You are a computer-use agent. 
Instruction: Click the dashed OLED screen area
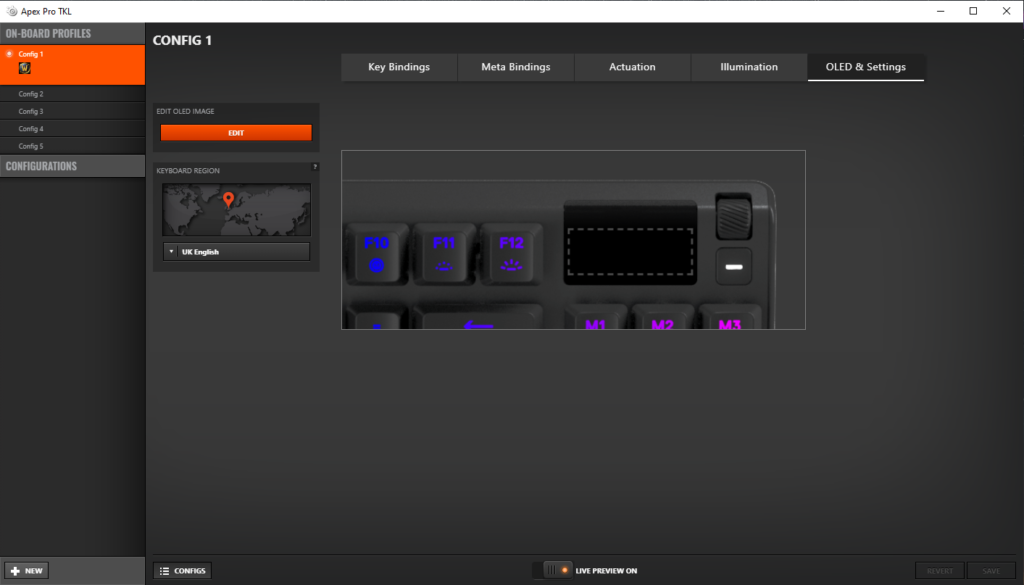pyautogui.click(x=630, y=251)
